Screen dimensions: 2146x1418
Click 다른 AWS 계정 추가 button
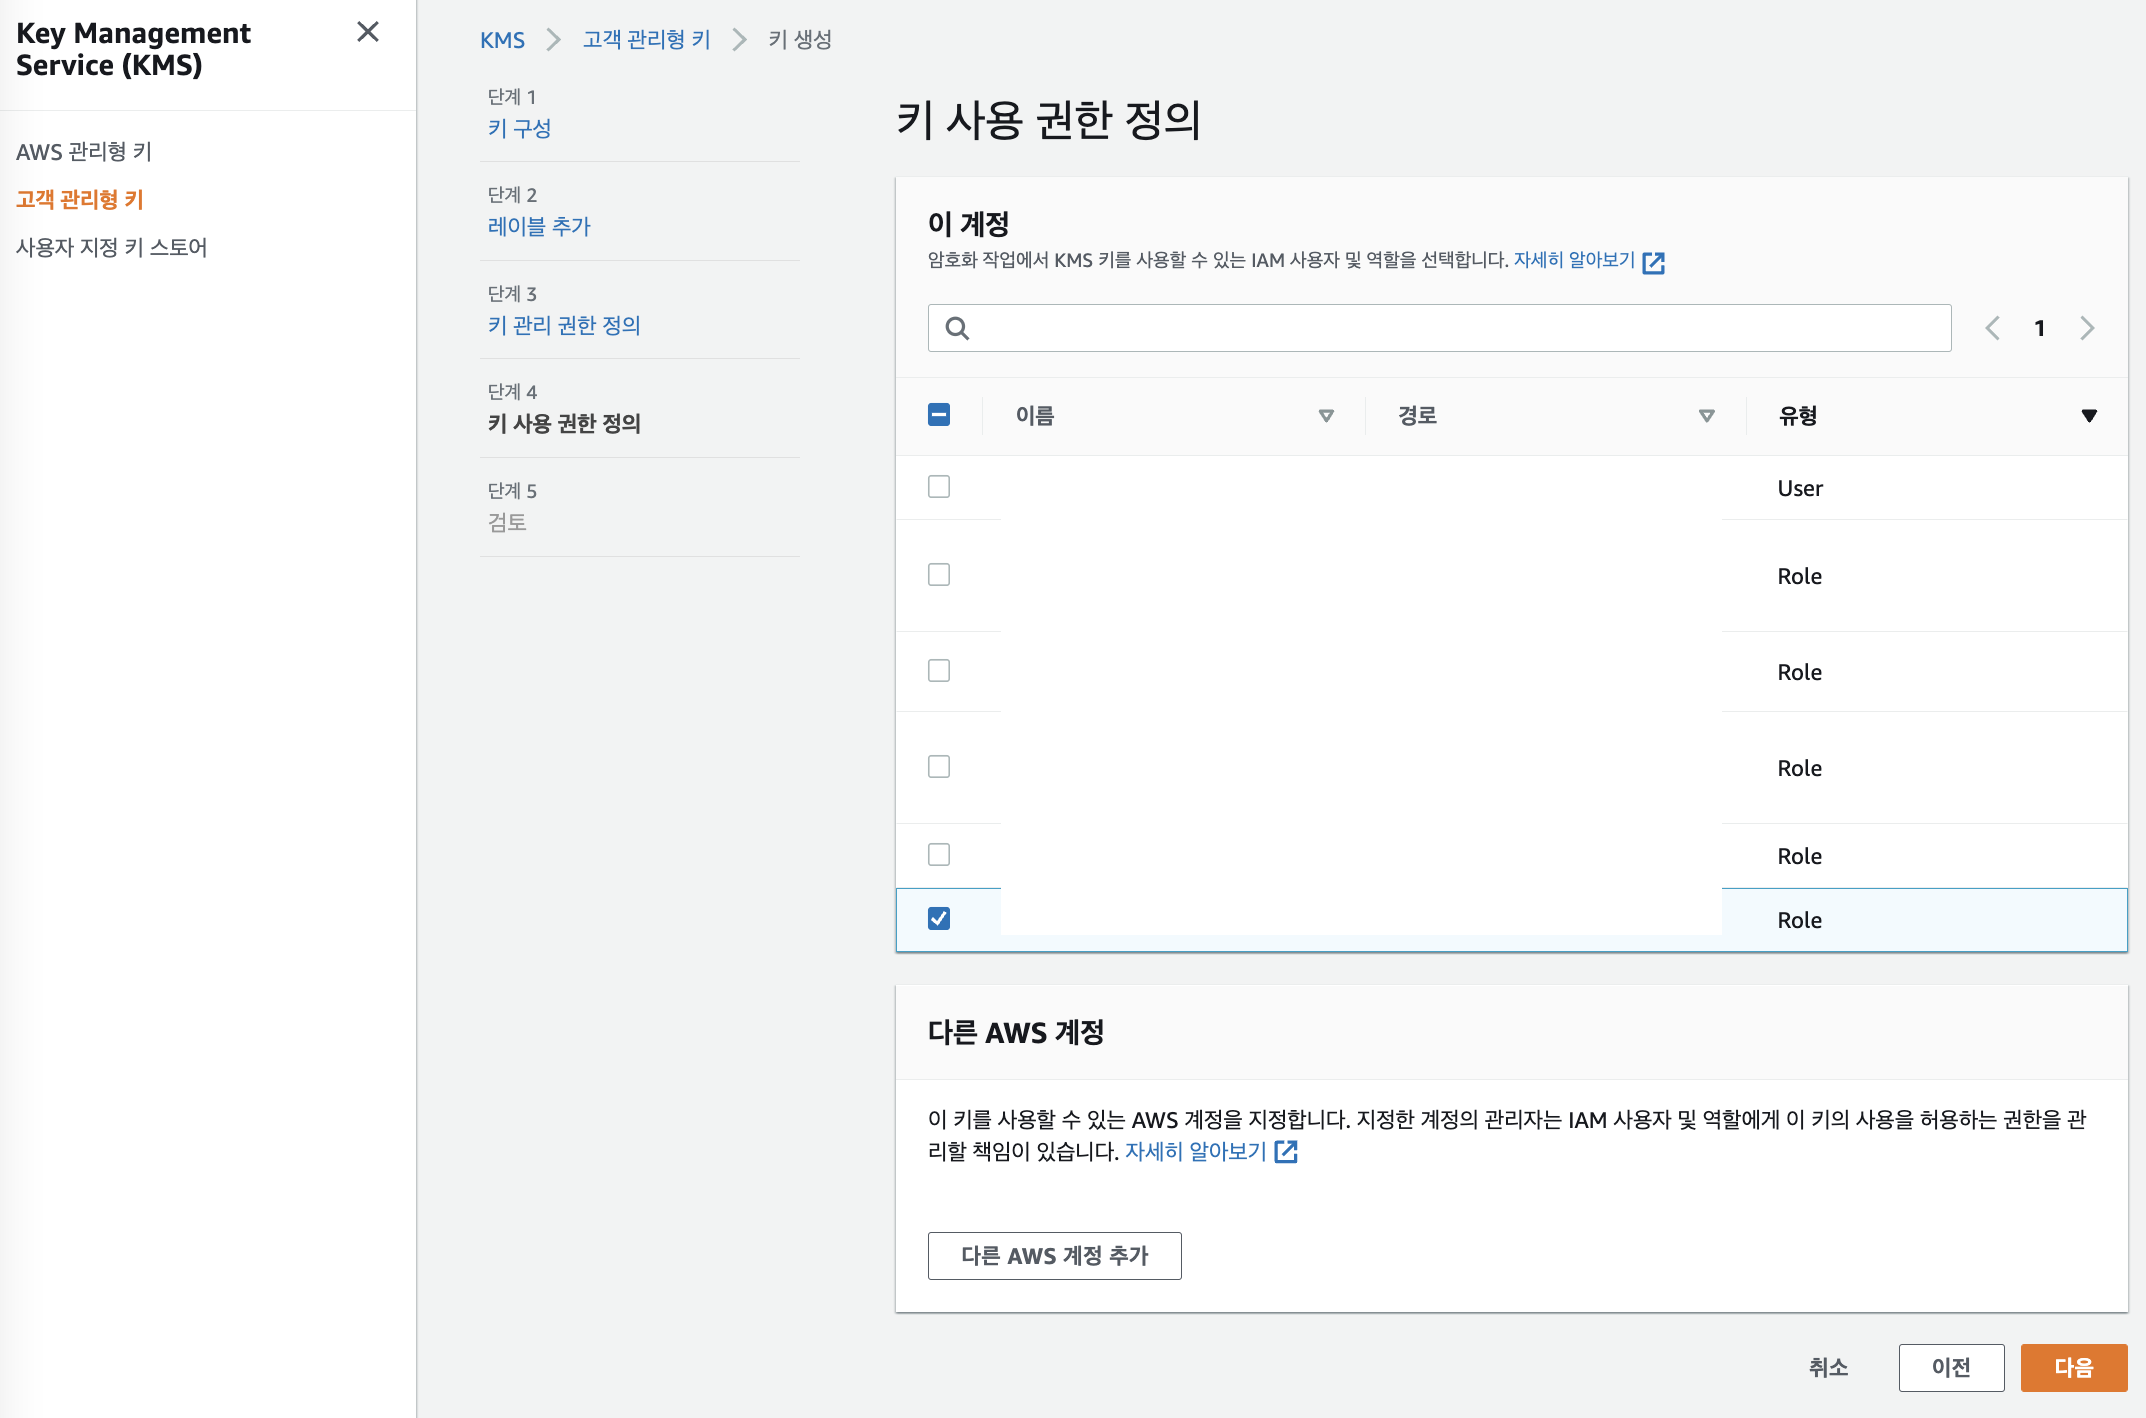click(1054, 1256)
